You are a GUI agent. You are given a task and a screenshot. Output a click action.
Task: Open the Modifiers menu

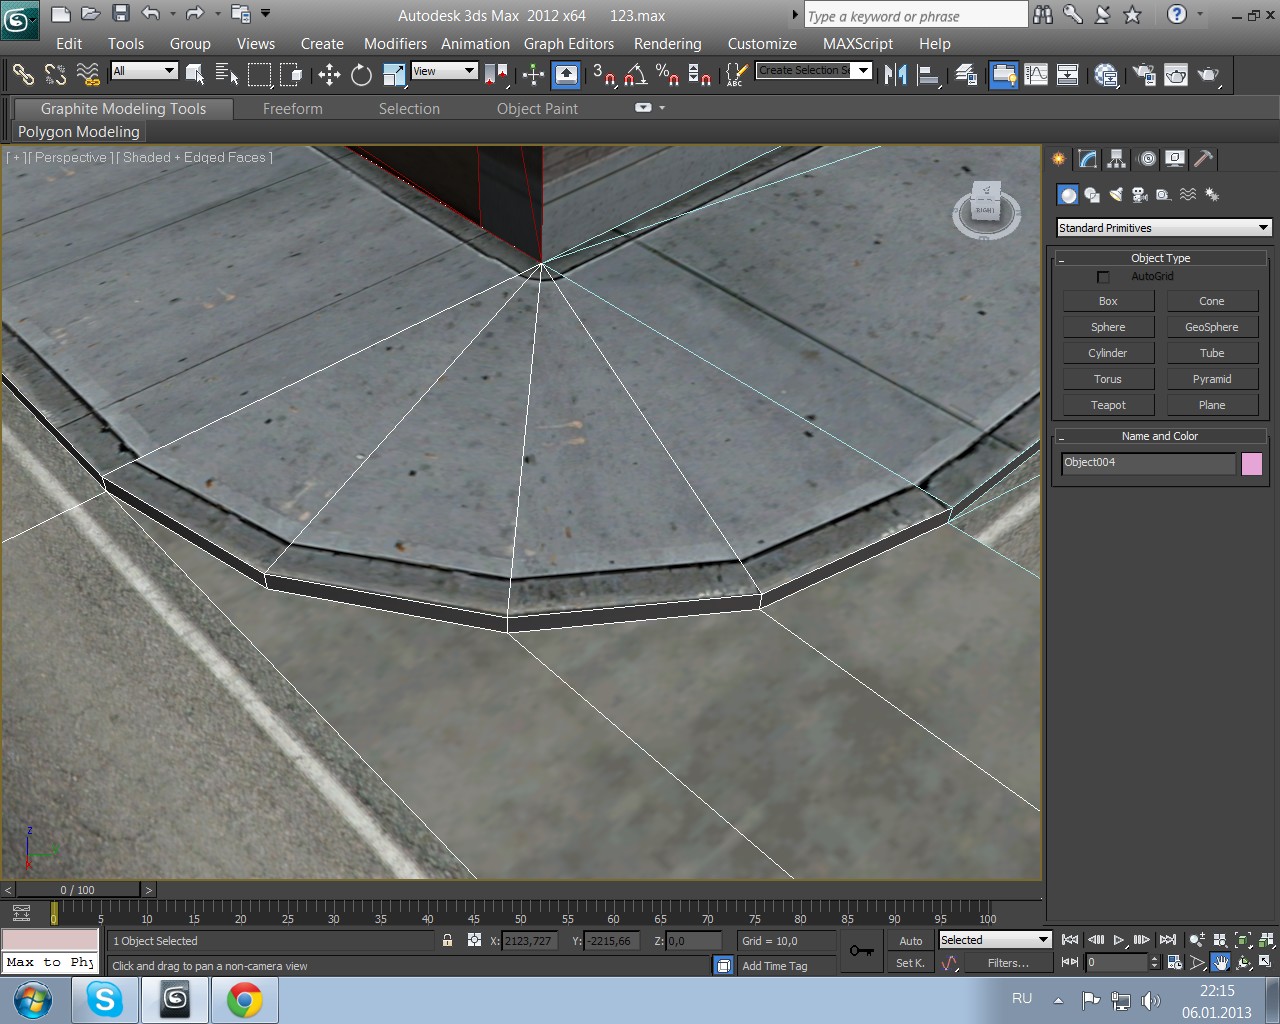395,44
